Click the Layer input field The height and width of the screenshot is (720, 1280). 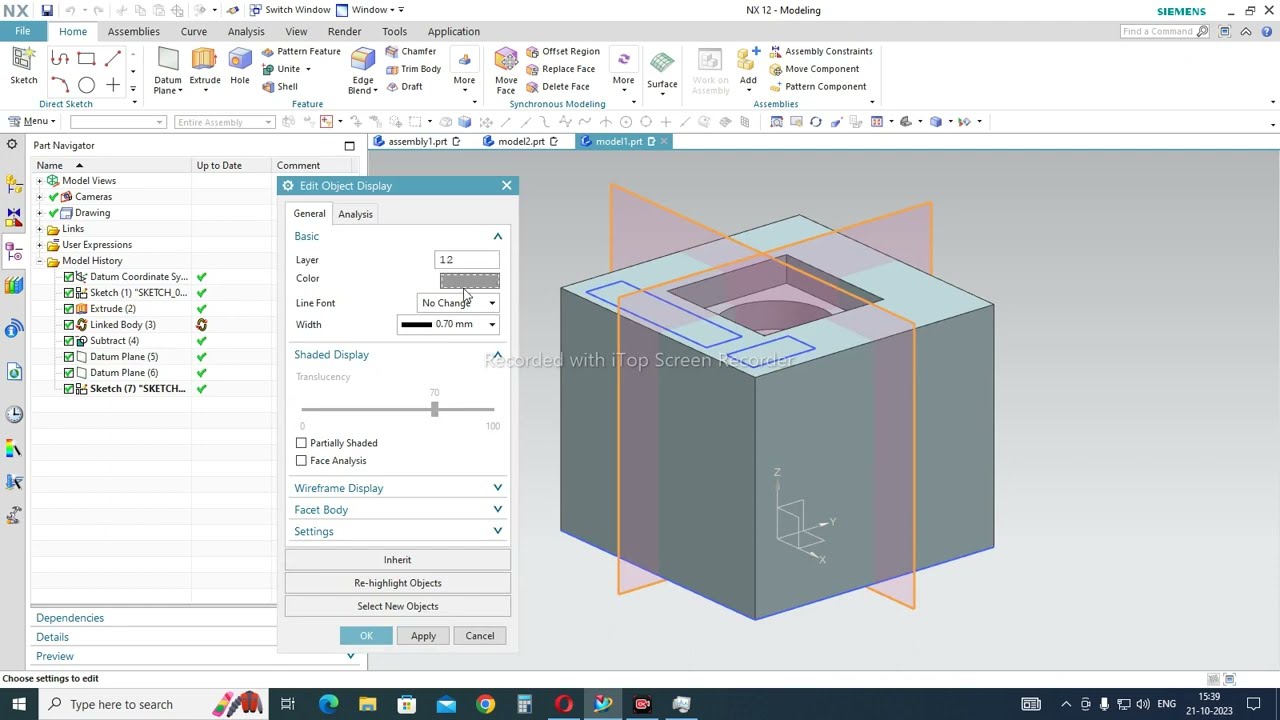tap(467, 260)
